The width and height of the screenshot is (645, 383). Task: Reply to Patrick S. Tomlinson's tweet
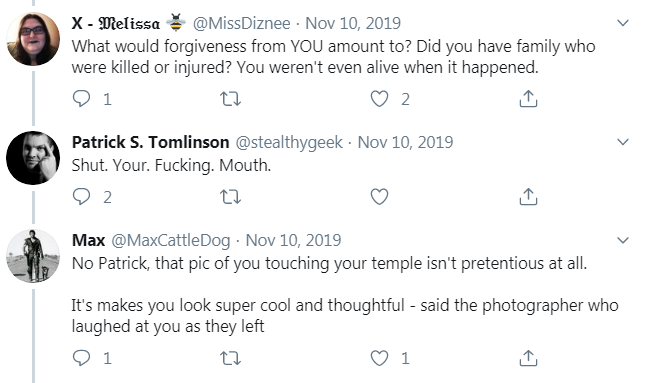[x=81, y=197]
